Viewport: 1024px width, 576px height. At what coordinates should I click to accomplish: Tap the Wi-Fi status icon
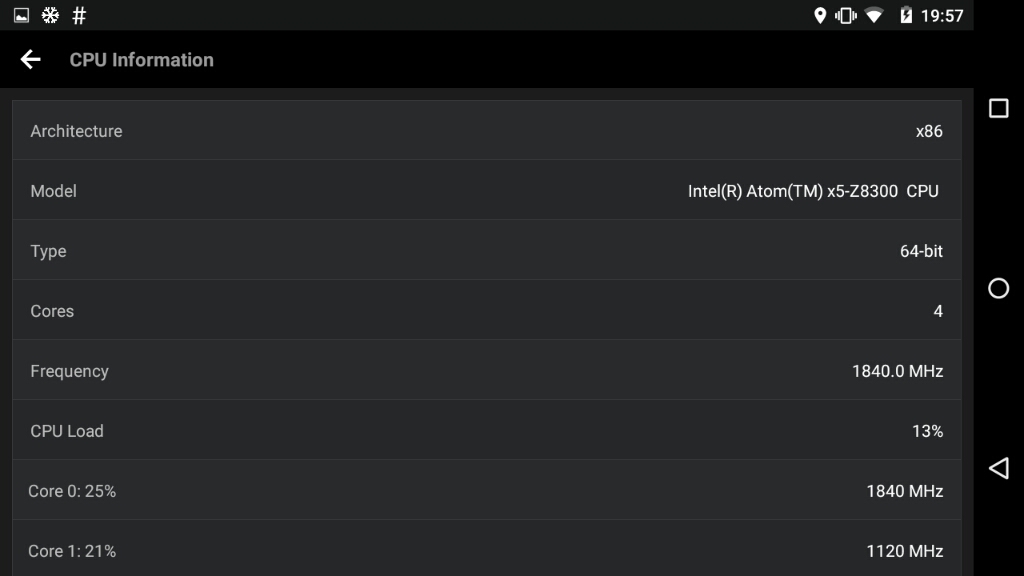pyautogui.click(x=874, y=15)
